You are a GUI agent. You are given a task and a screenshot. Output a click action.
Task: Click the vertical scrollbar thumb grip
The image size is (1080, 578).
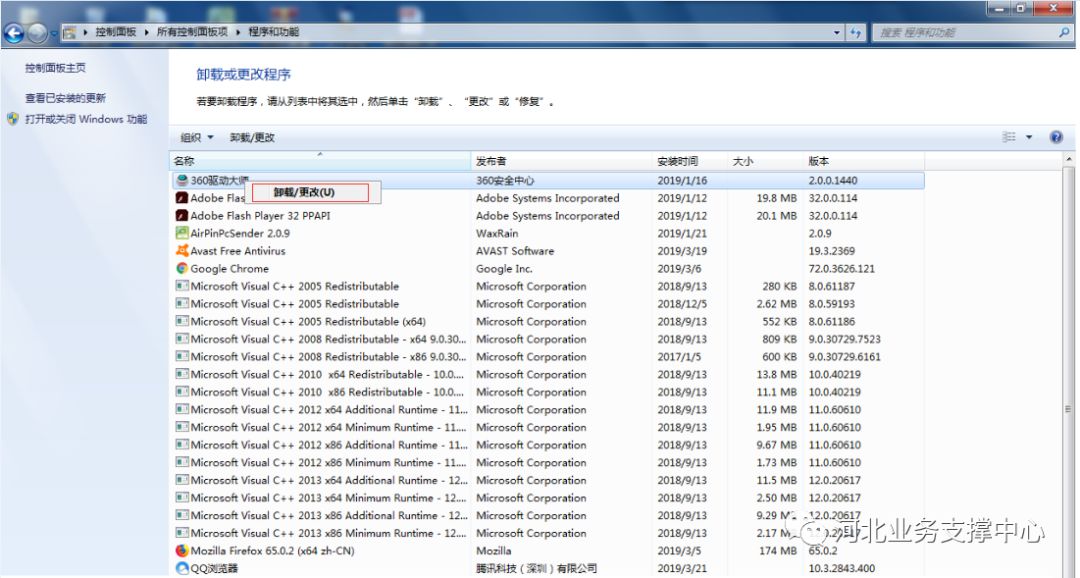tap(1069, 410)
